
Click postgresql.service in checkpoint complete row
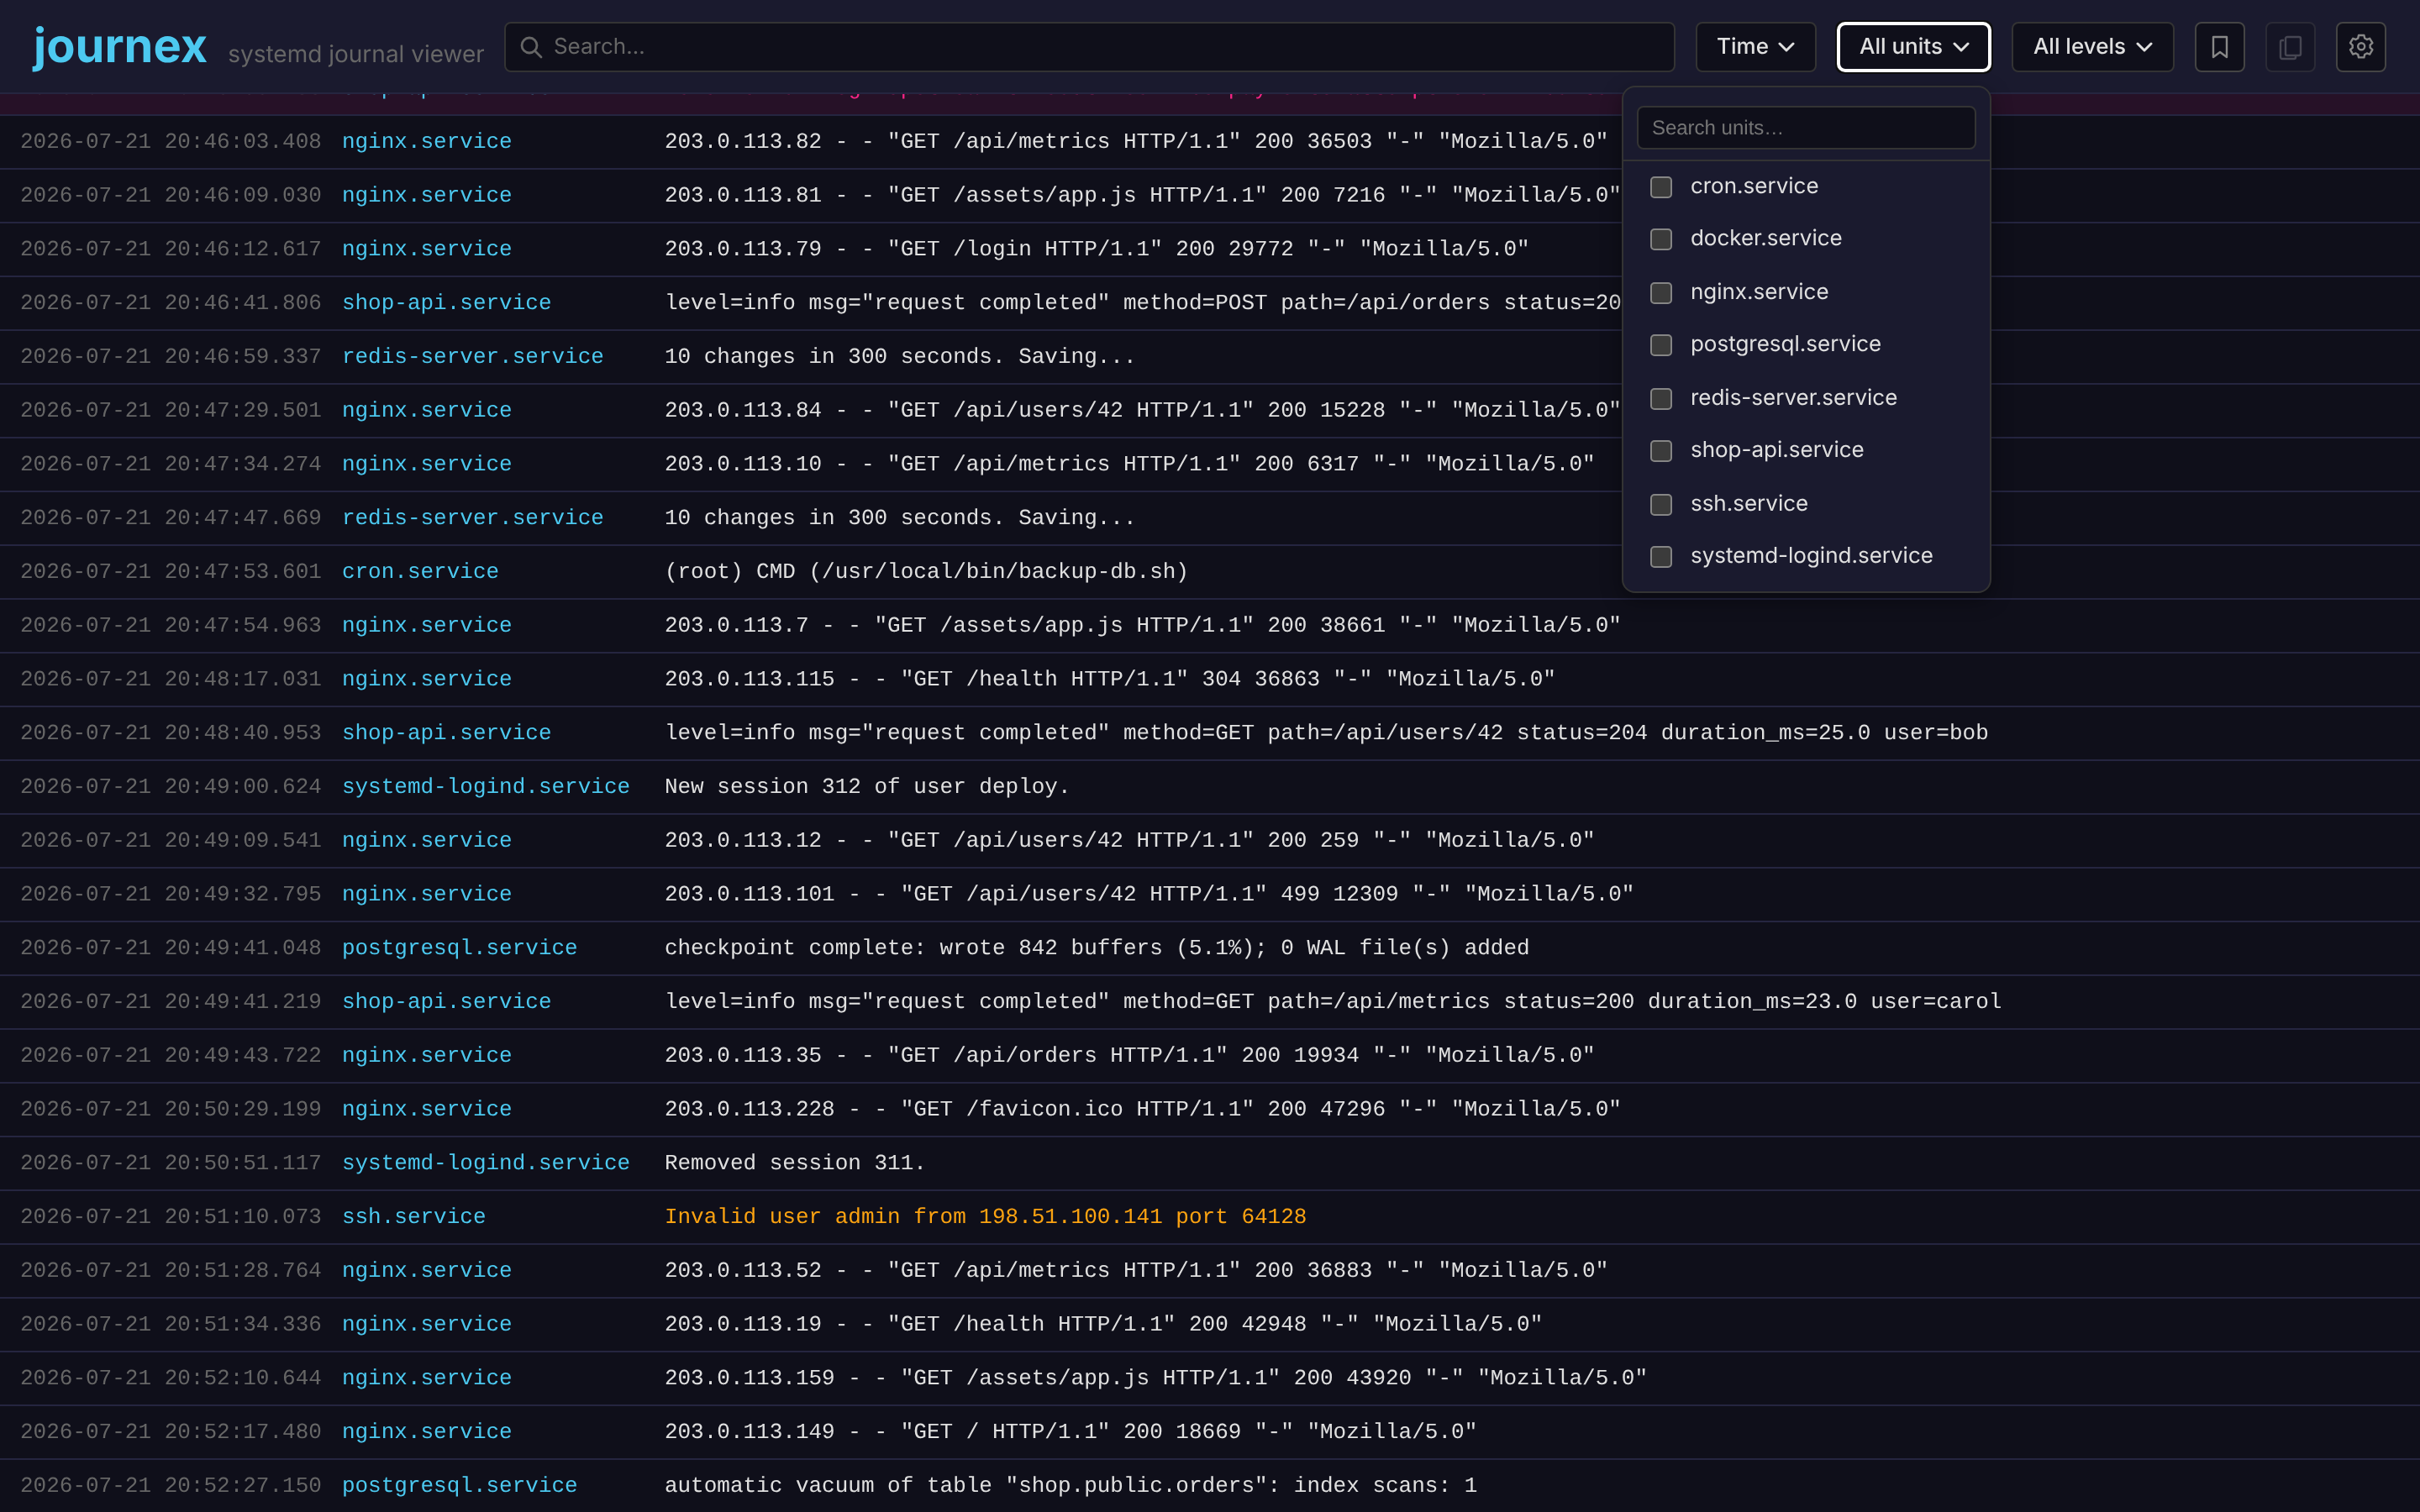(x=459, y=948)
